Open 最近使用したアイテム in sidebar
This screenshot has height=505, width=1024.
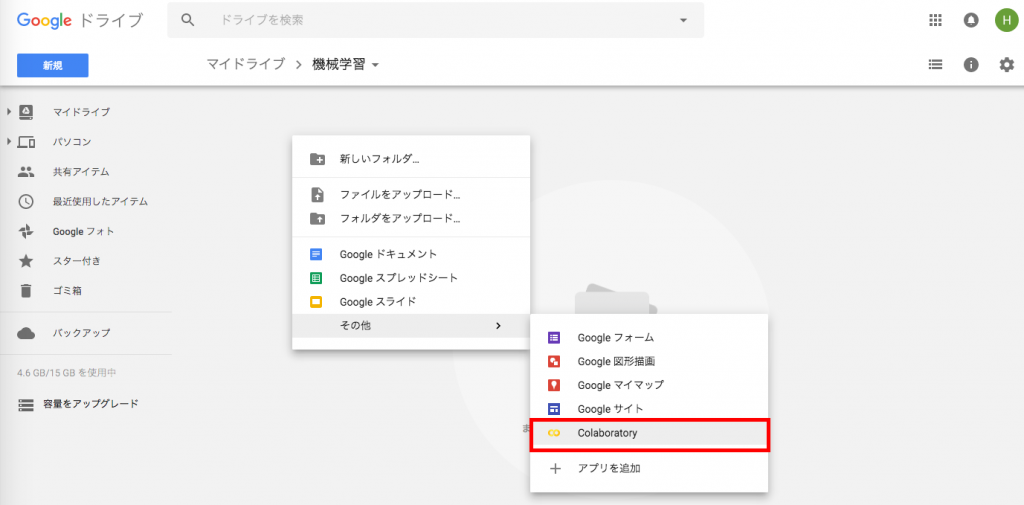[x=100, y=201]
